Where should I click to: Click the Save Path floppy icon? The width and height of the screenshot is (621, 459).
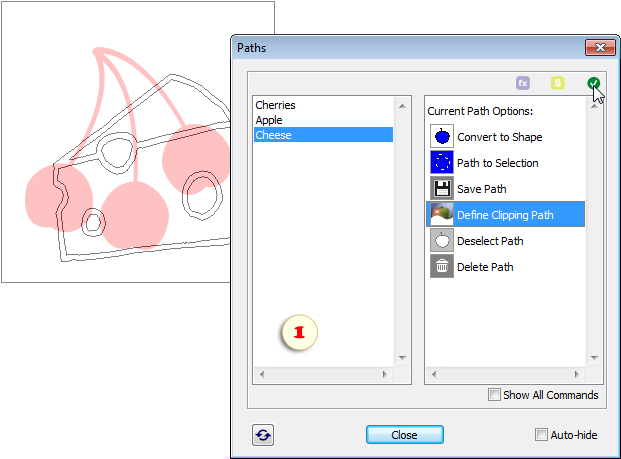click(442, 189)
